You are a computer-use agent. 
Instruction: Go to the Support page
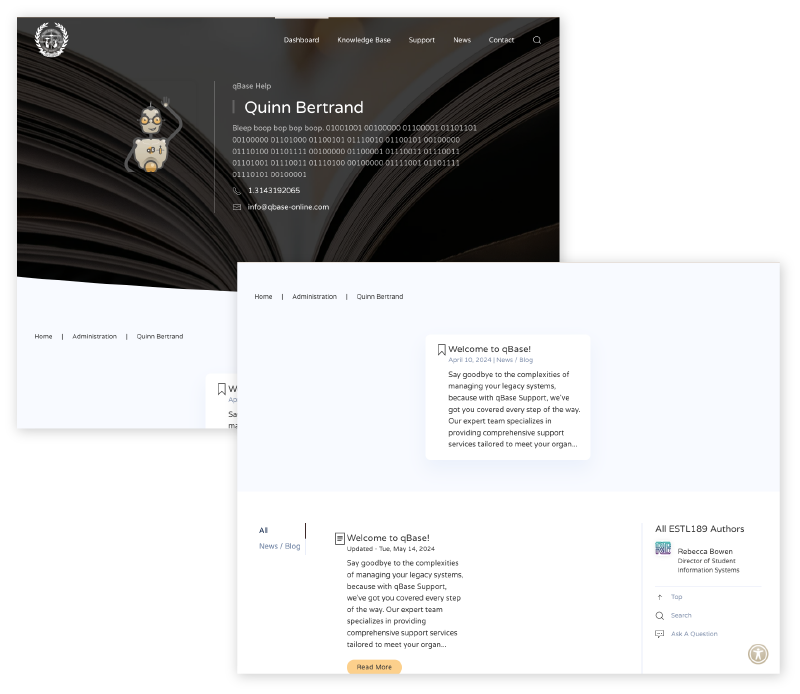[x=421, y=40]
